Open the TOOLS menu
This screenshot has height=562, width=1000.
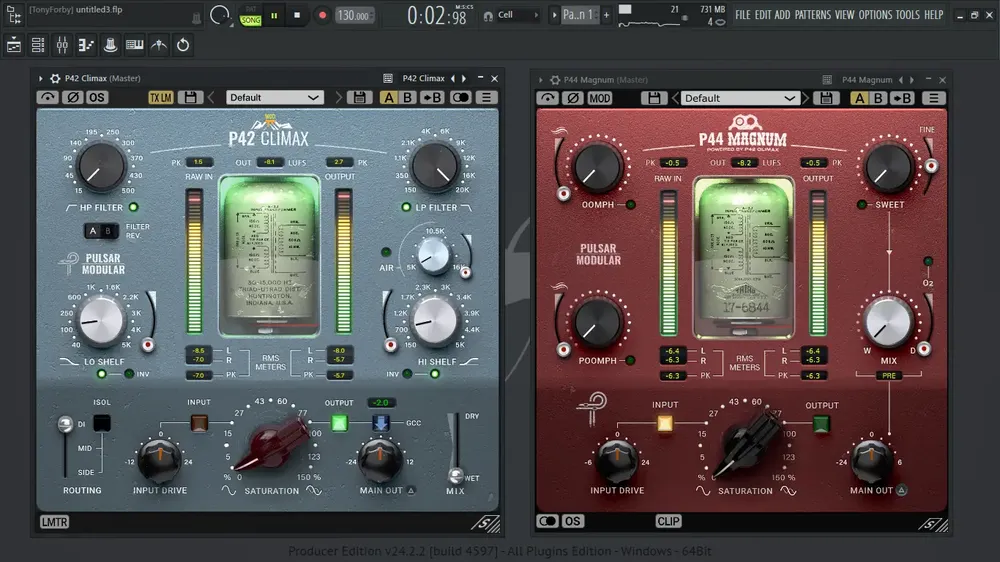tap(907, 15)
